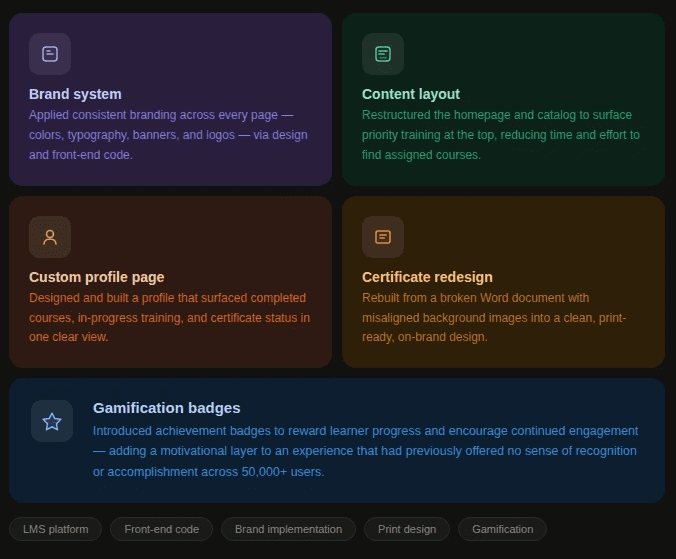Click the text 'Restructured the homepage and catalog'

click(469, 115)
